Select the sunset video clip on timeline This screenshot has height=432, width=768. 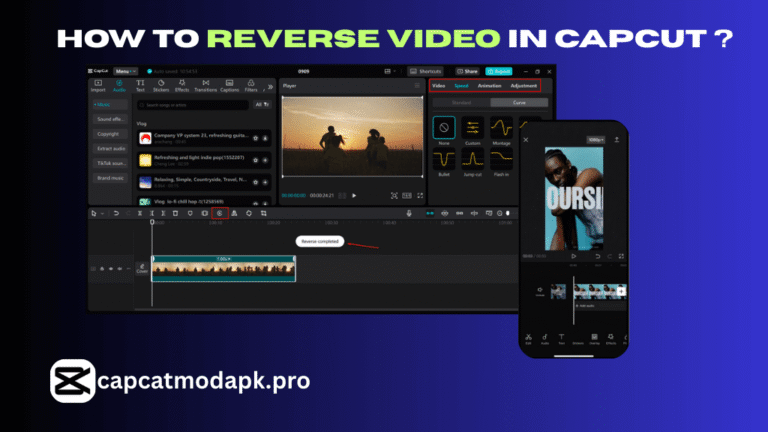tap(223, 269)
